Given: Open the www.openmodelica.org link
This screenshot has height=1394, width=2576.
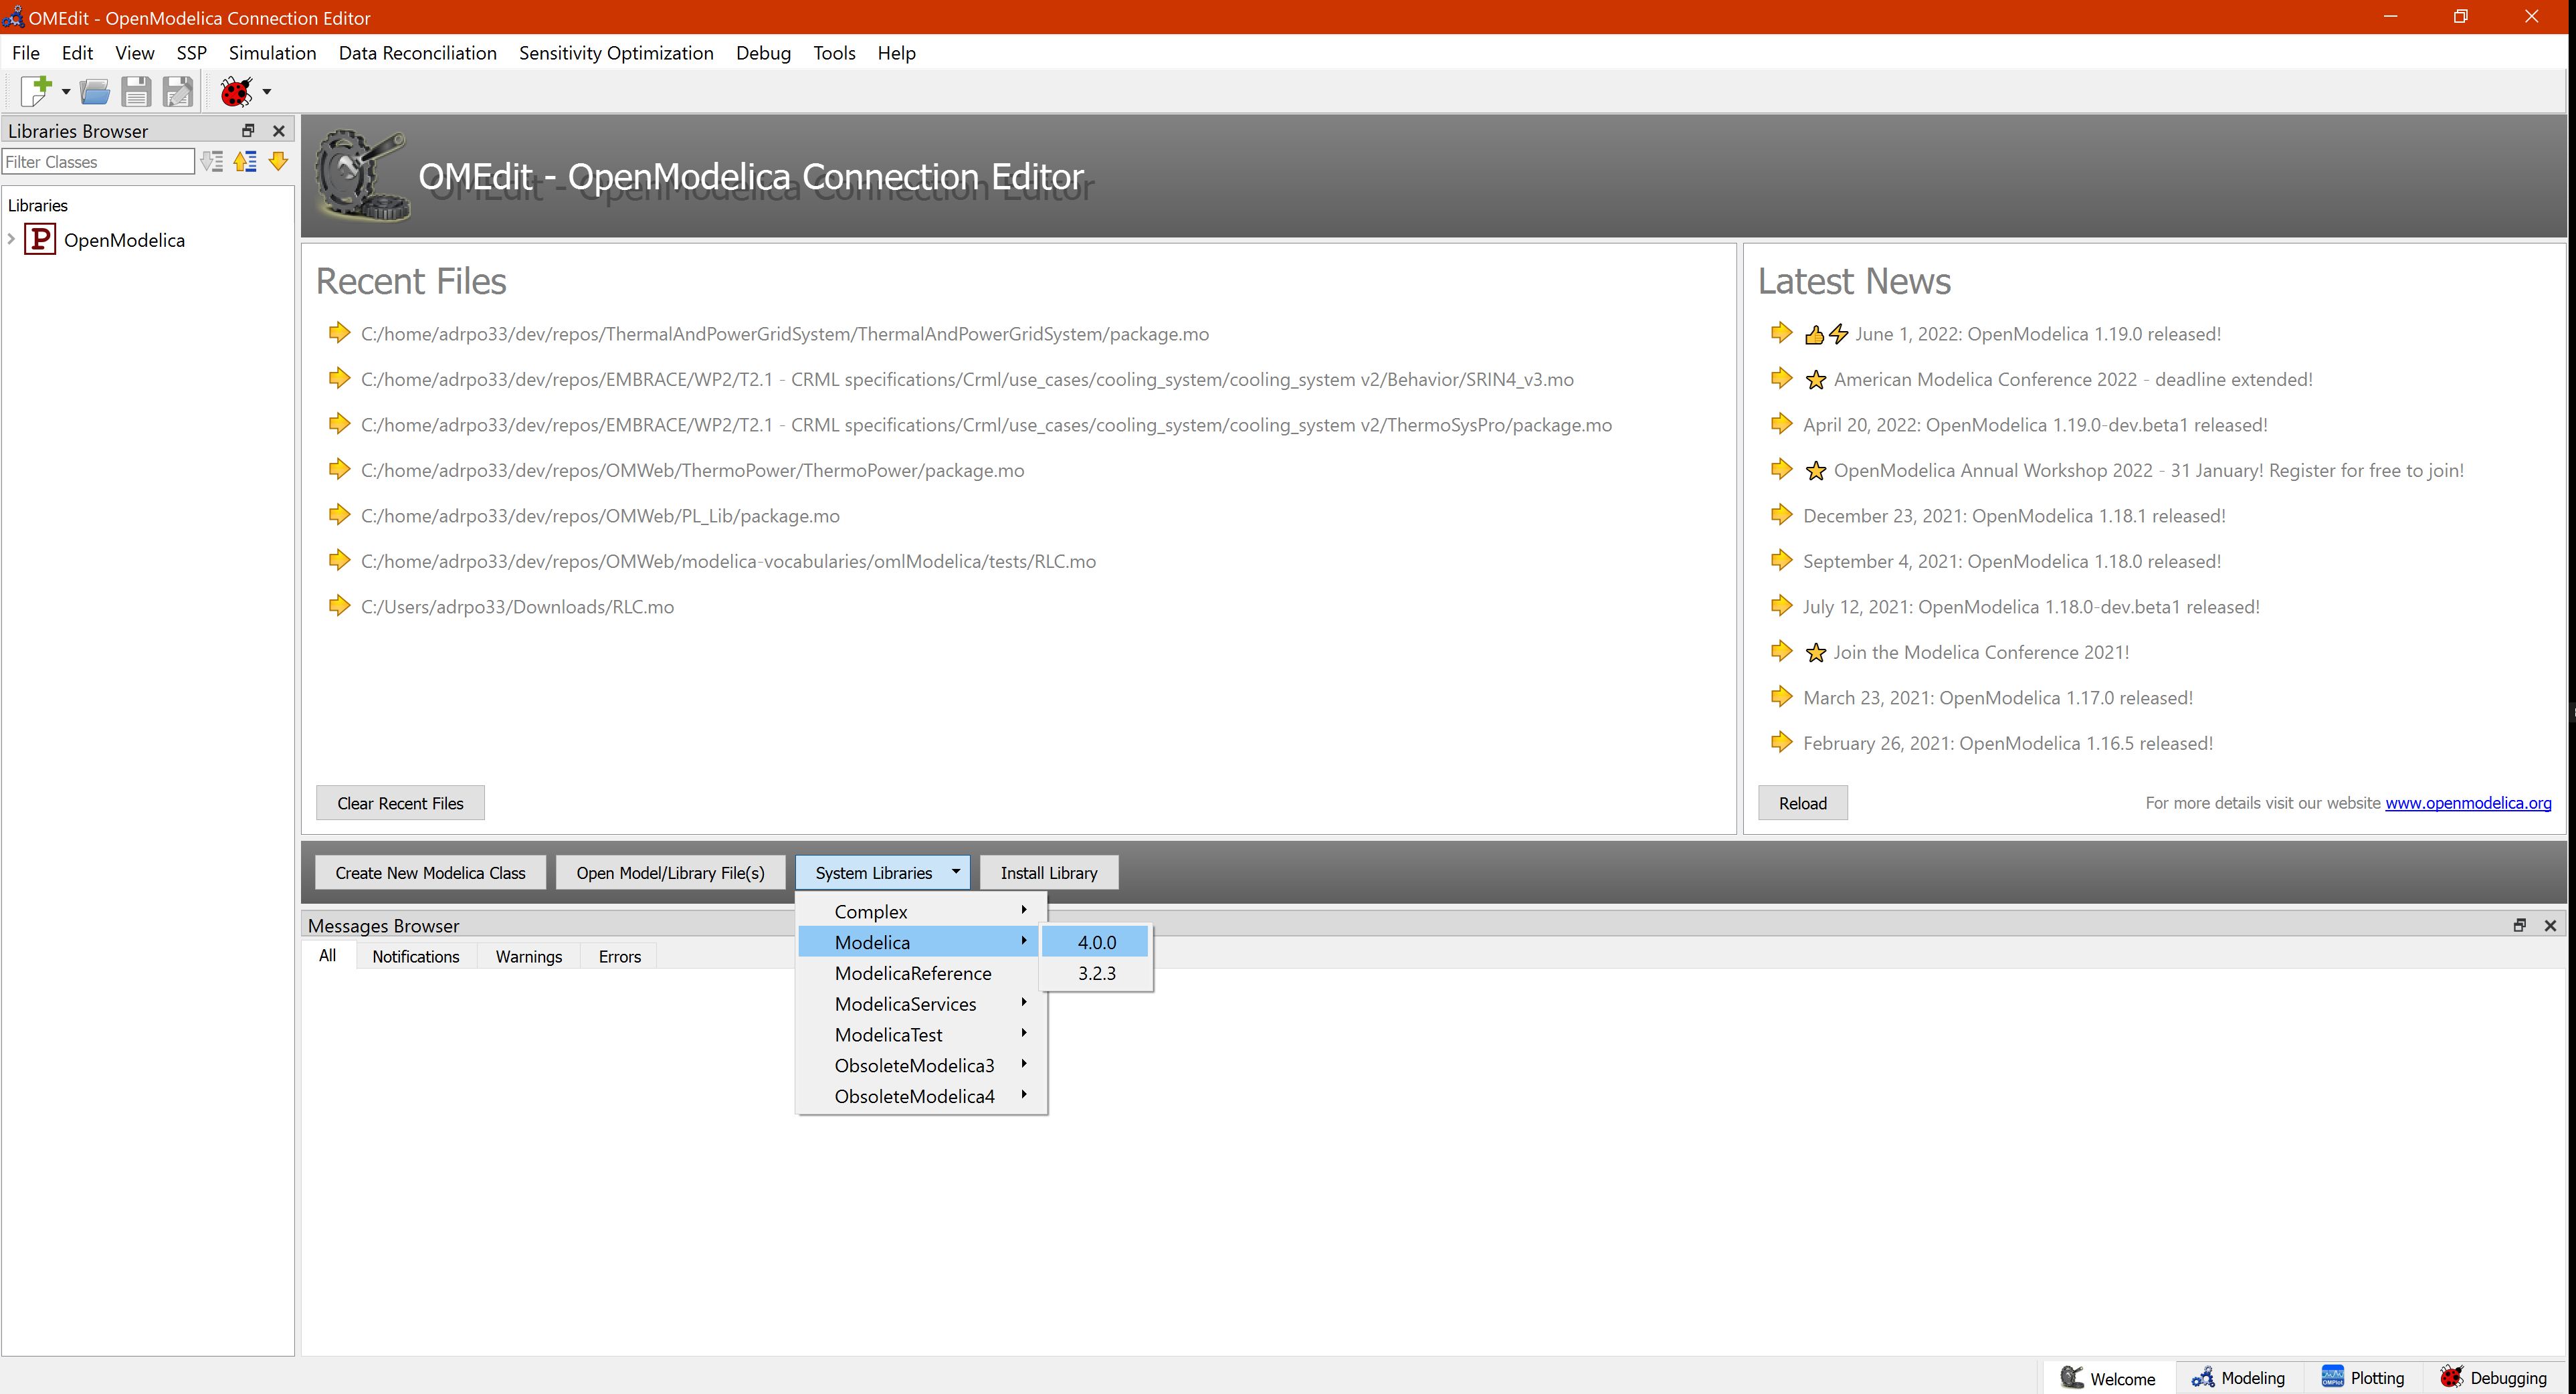Looking at the screenshot, I should pos(2468,803).
